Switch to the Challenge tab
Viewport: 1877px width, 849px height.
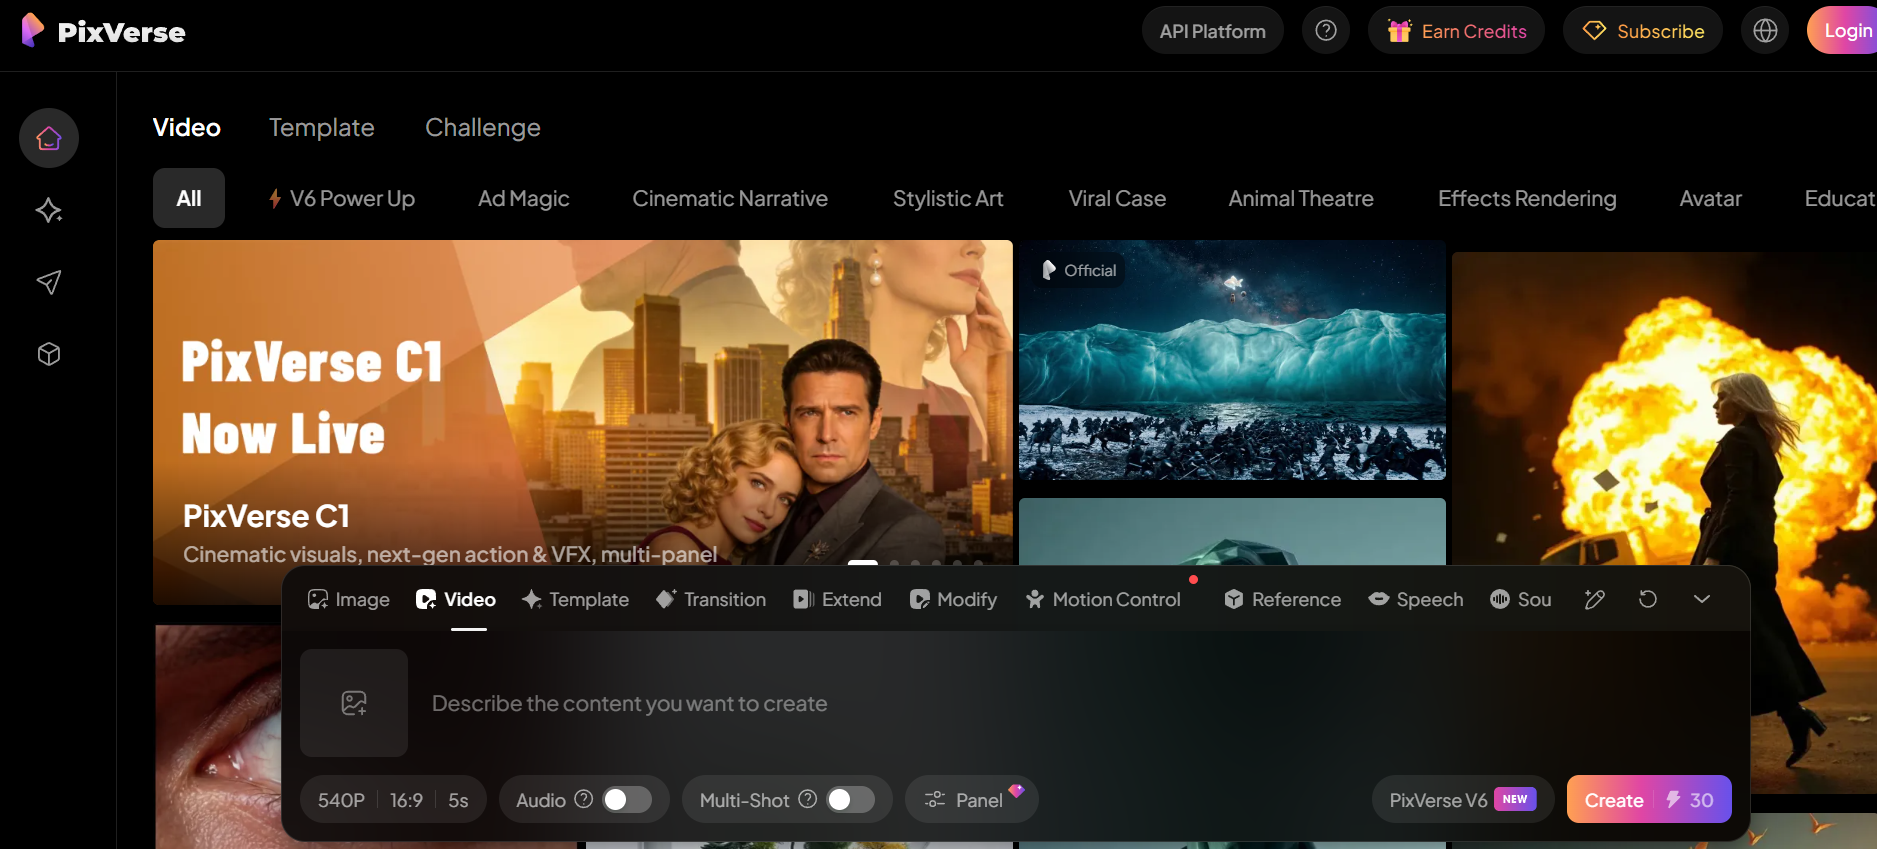click(483, 128)
